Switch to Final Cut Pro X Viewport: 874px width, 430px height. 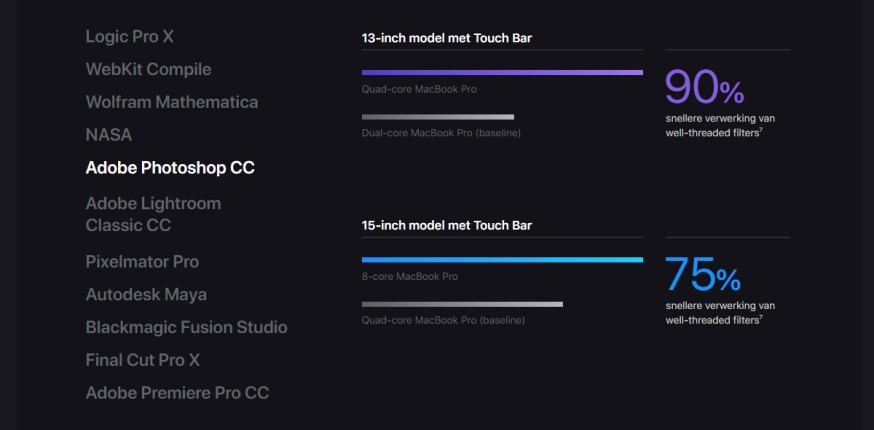pyautogui.click(x=143, y=360)
